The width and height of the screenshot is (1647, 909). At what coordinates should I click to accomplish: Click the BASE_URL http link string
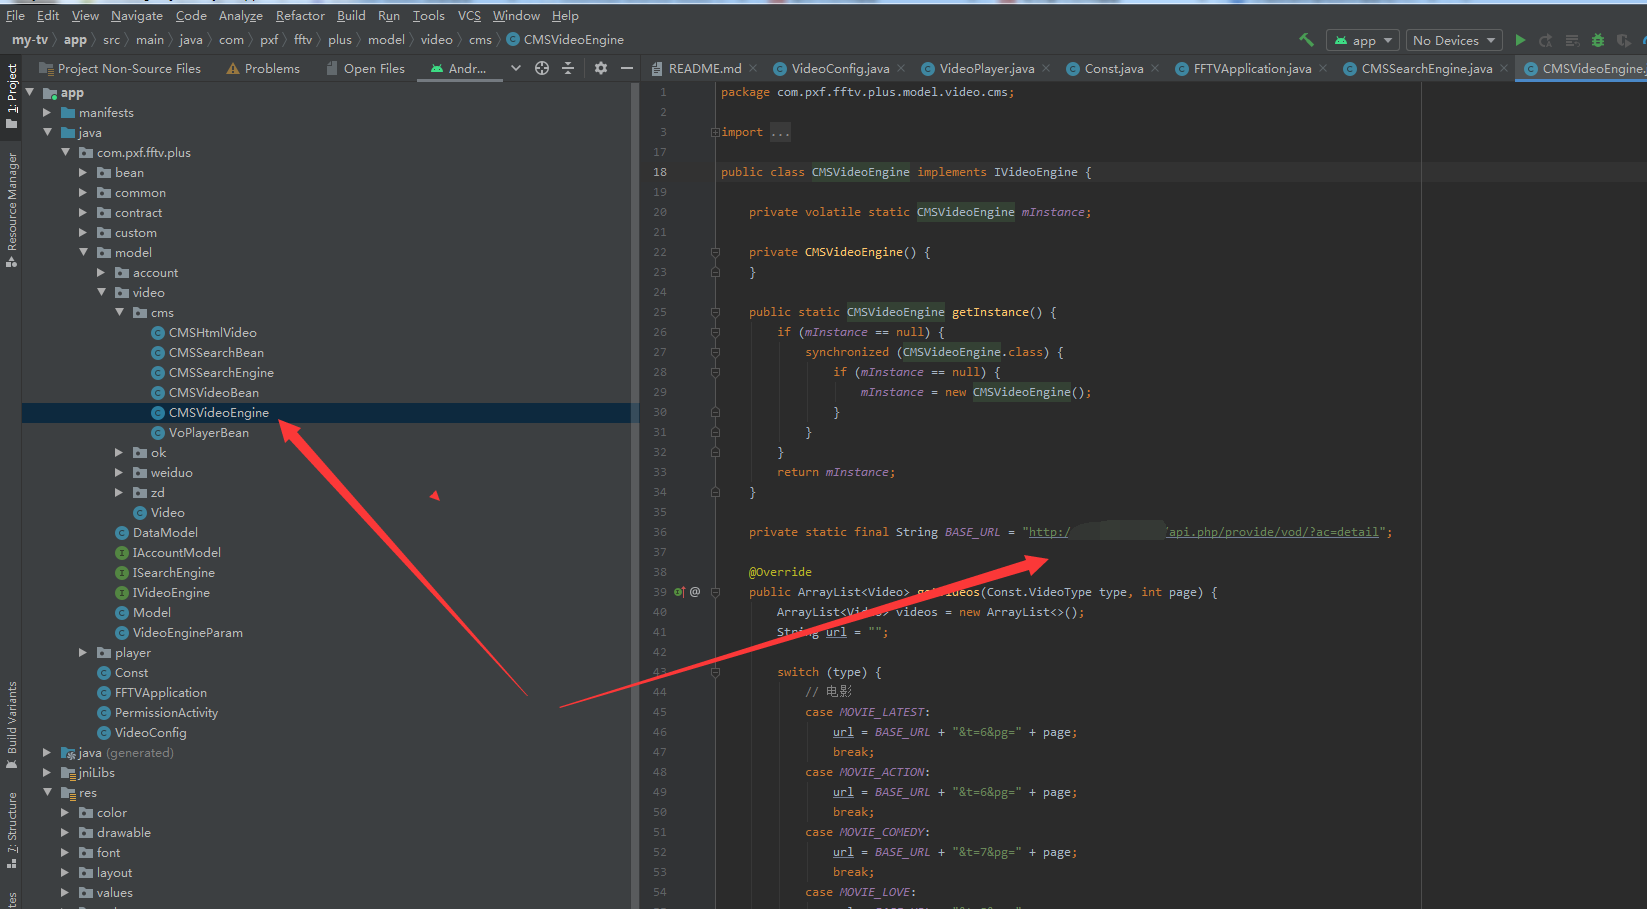(x=1206, y=532)
